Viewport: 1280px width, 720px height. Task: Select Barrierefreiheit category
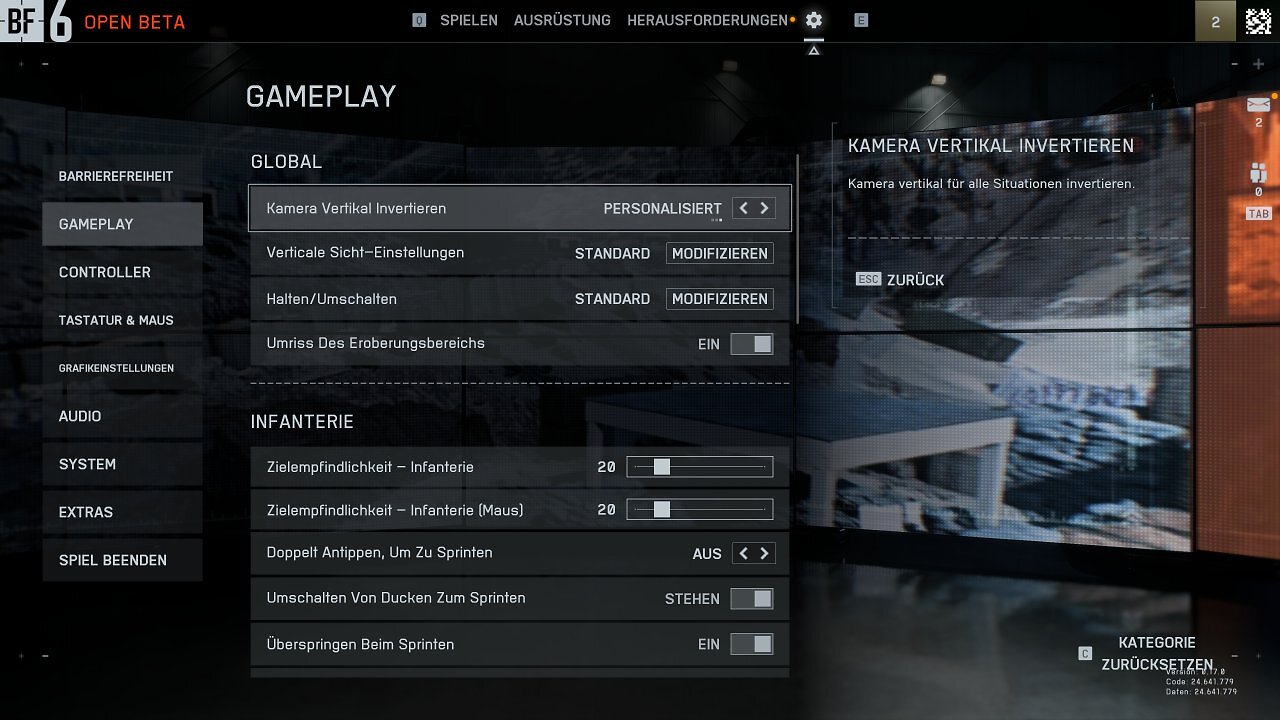pyautogui.click(x=122, y=176)
